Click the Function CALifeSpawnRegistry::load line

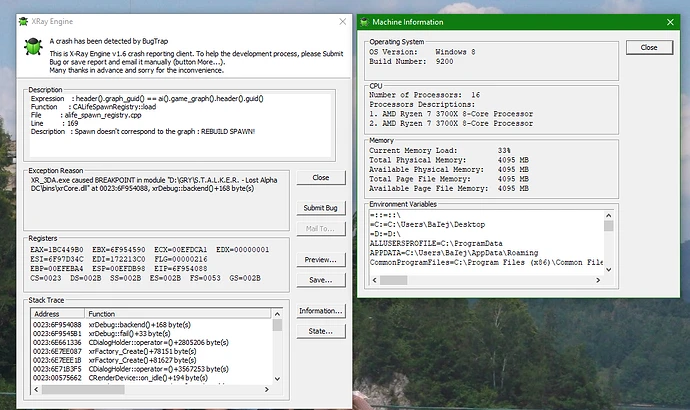pyautogui.click(x=93, y=107)
